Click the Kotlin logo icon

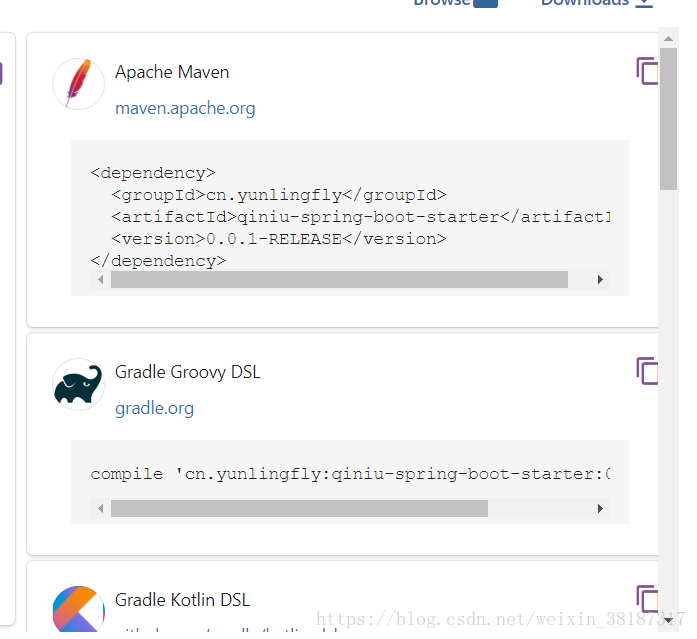click(x=78, y=610)
